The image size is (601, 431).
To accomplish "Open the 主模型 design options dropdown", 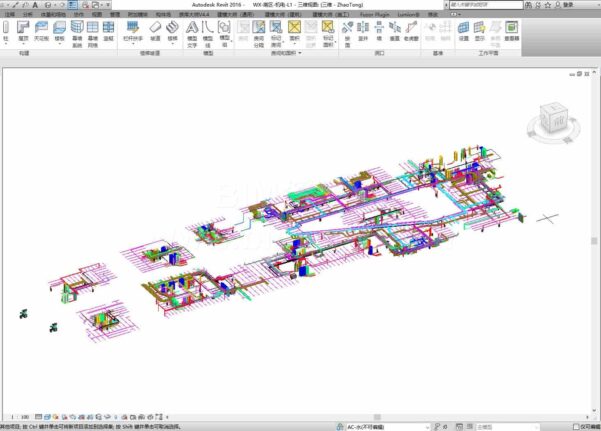I will (x=507, y=427).
